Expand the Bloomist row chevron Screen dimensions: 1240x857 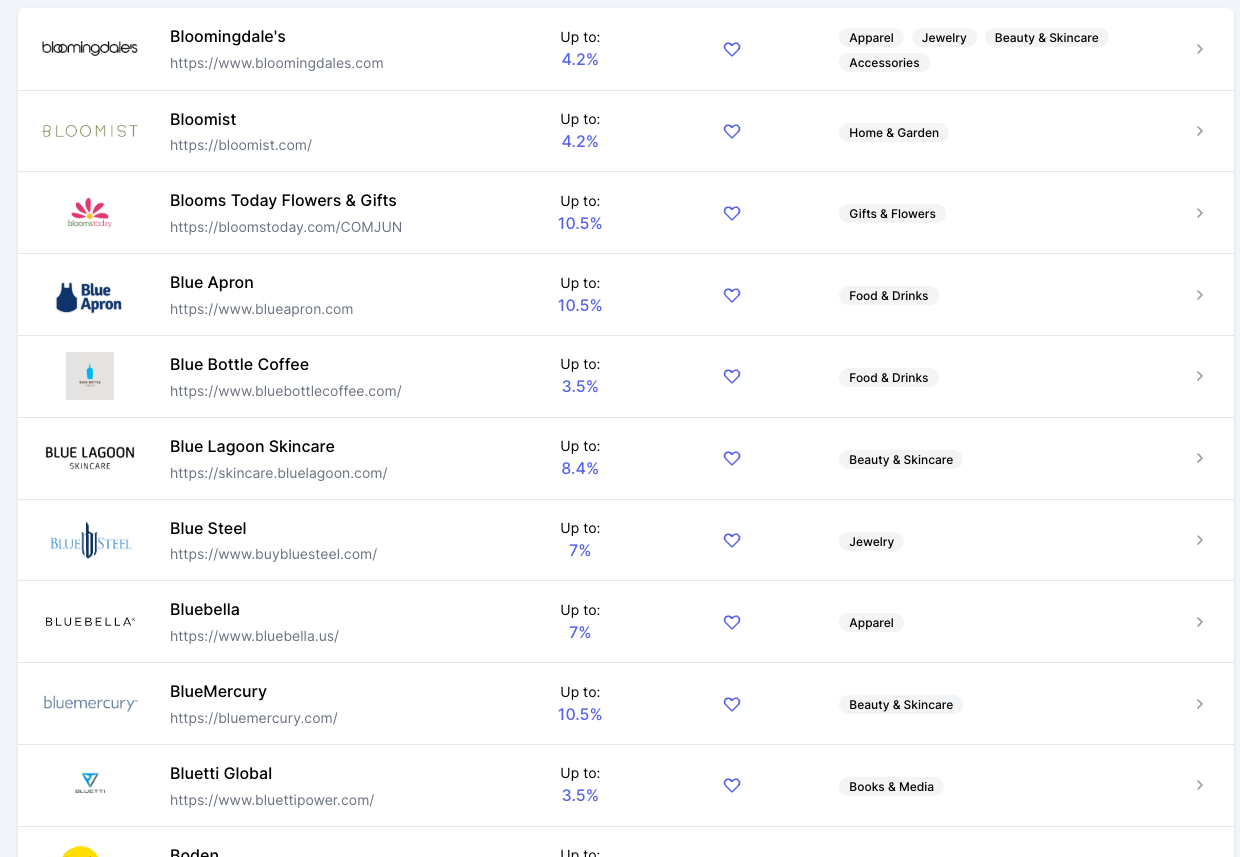(1200, 131)
